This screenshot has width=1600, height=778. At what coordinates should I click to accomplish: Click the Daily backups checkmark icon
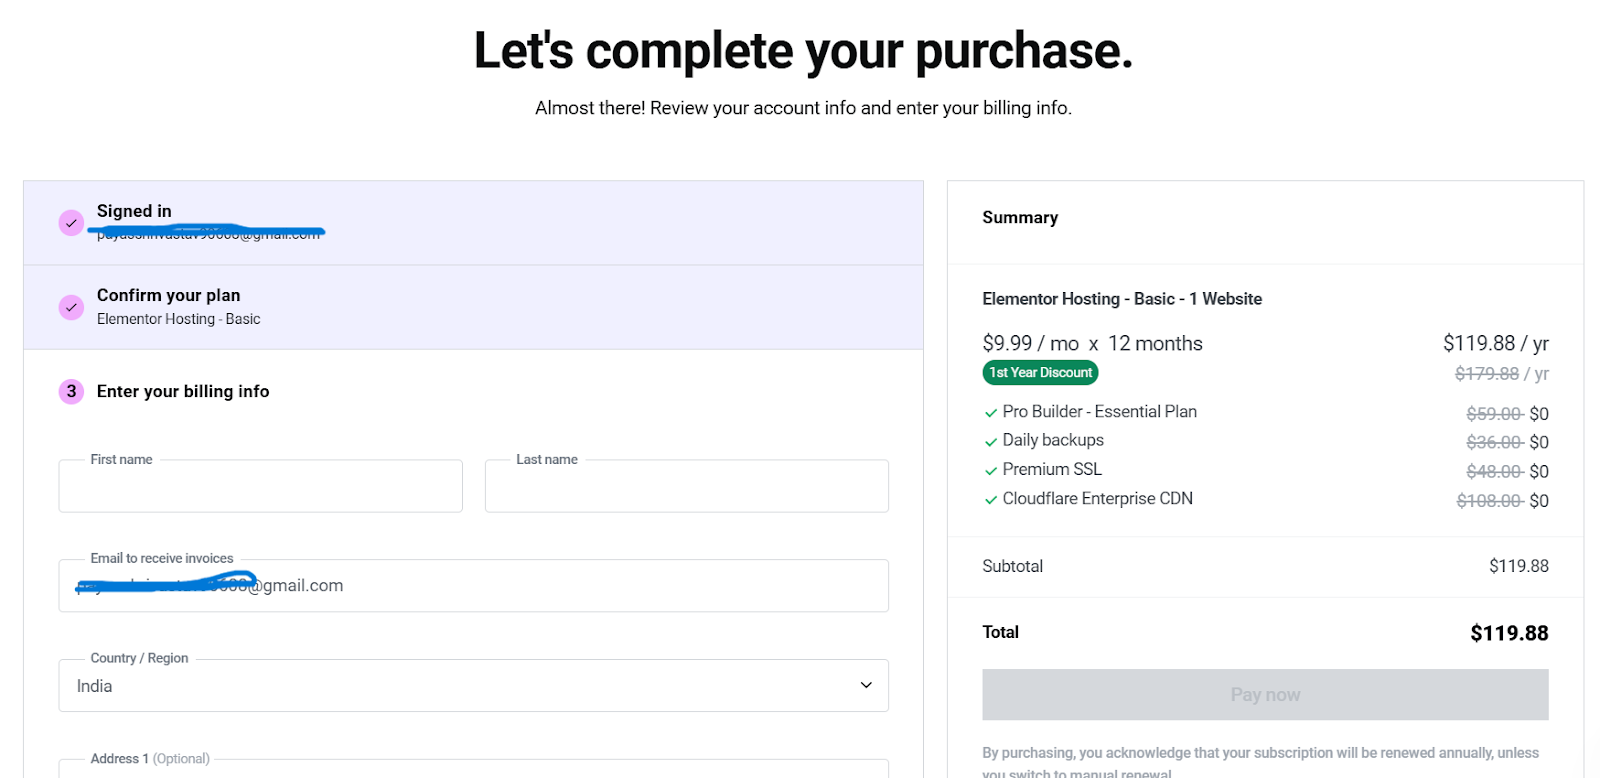click(990, 441)
